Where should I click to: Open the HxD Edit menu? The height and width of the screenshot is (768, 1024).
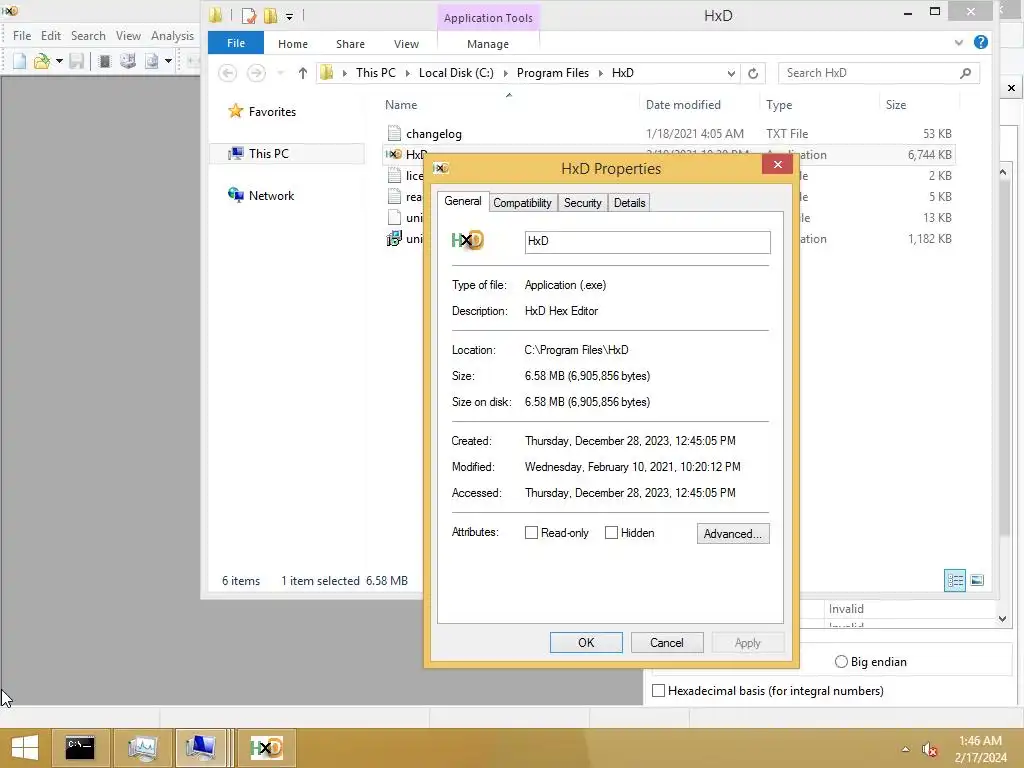click(50, 36)
